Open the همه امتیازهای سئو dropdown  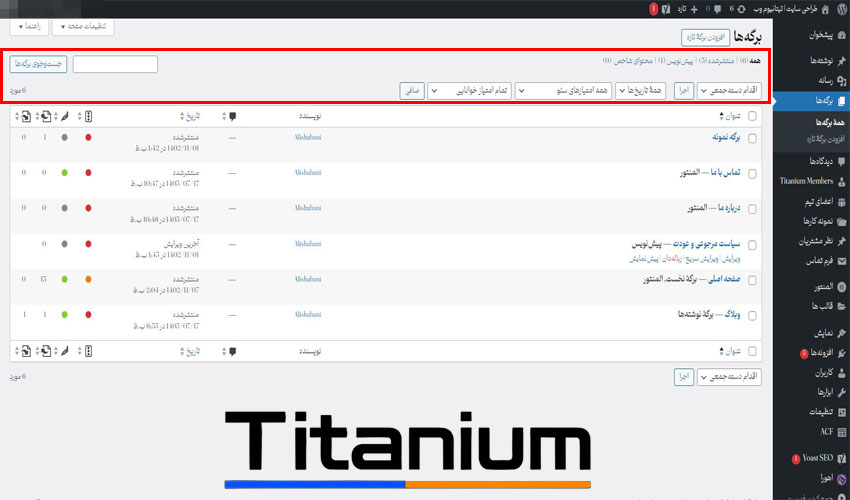click(x=563, y=91)
